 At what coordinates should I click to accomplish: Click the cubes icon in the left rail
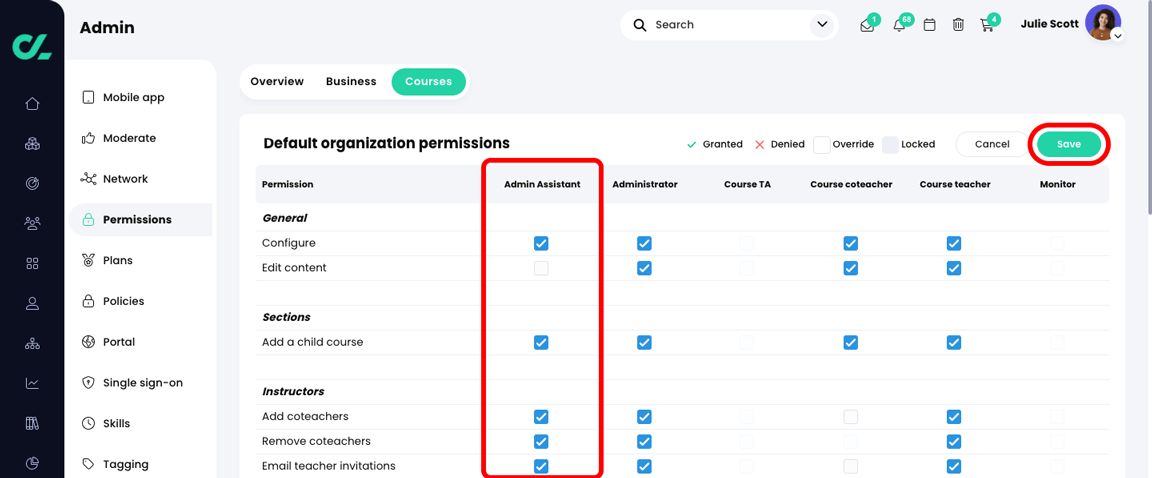(32, 143)
